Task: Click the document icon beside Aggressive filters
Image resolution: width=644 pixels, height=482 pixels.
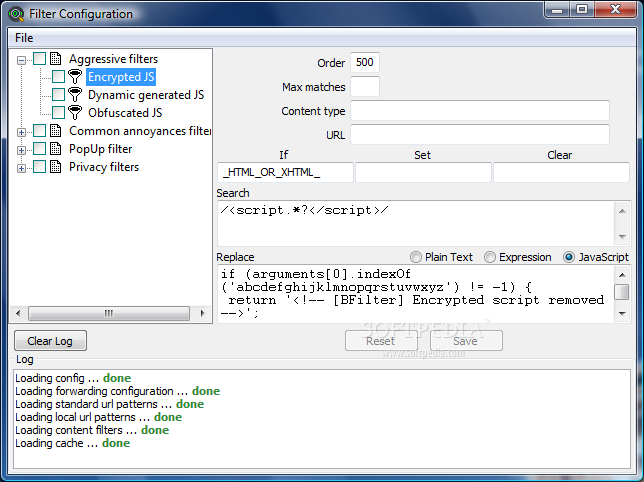Action: (55, 59)
